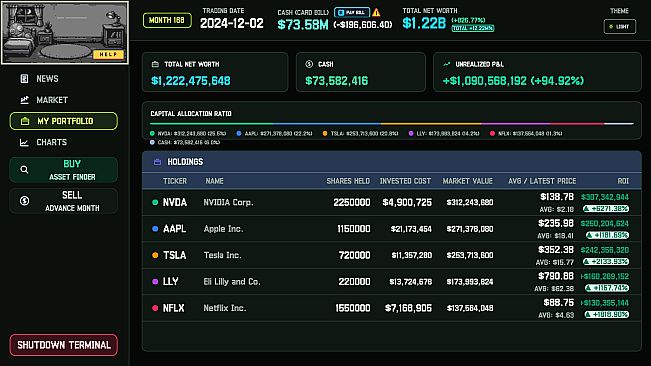This screenshot has height=366, width=651.
Task: Click the Help label on room thumbnail
Action: point(108,54)
